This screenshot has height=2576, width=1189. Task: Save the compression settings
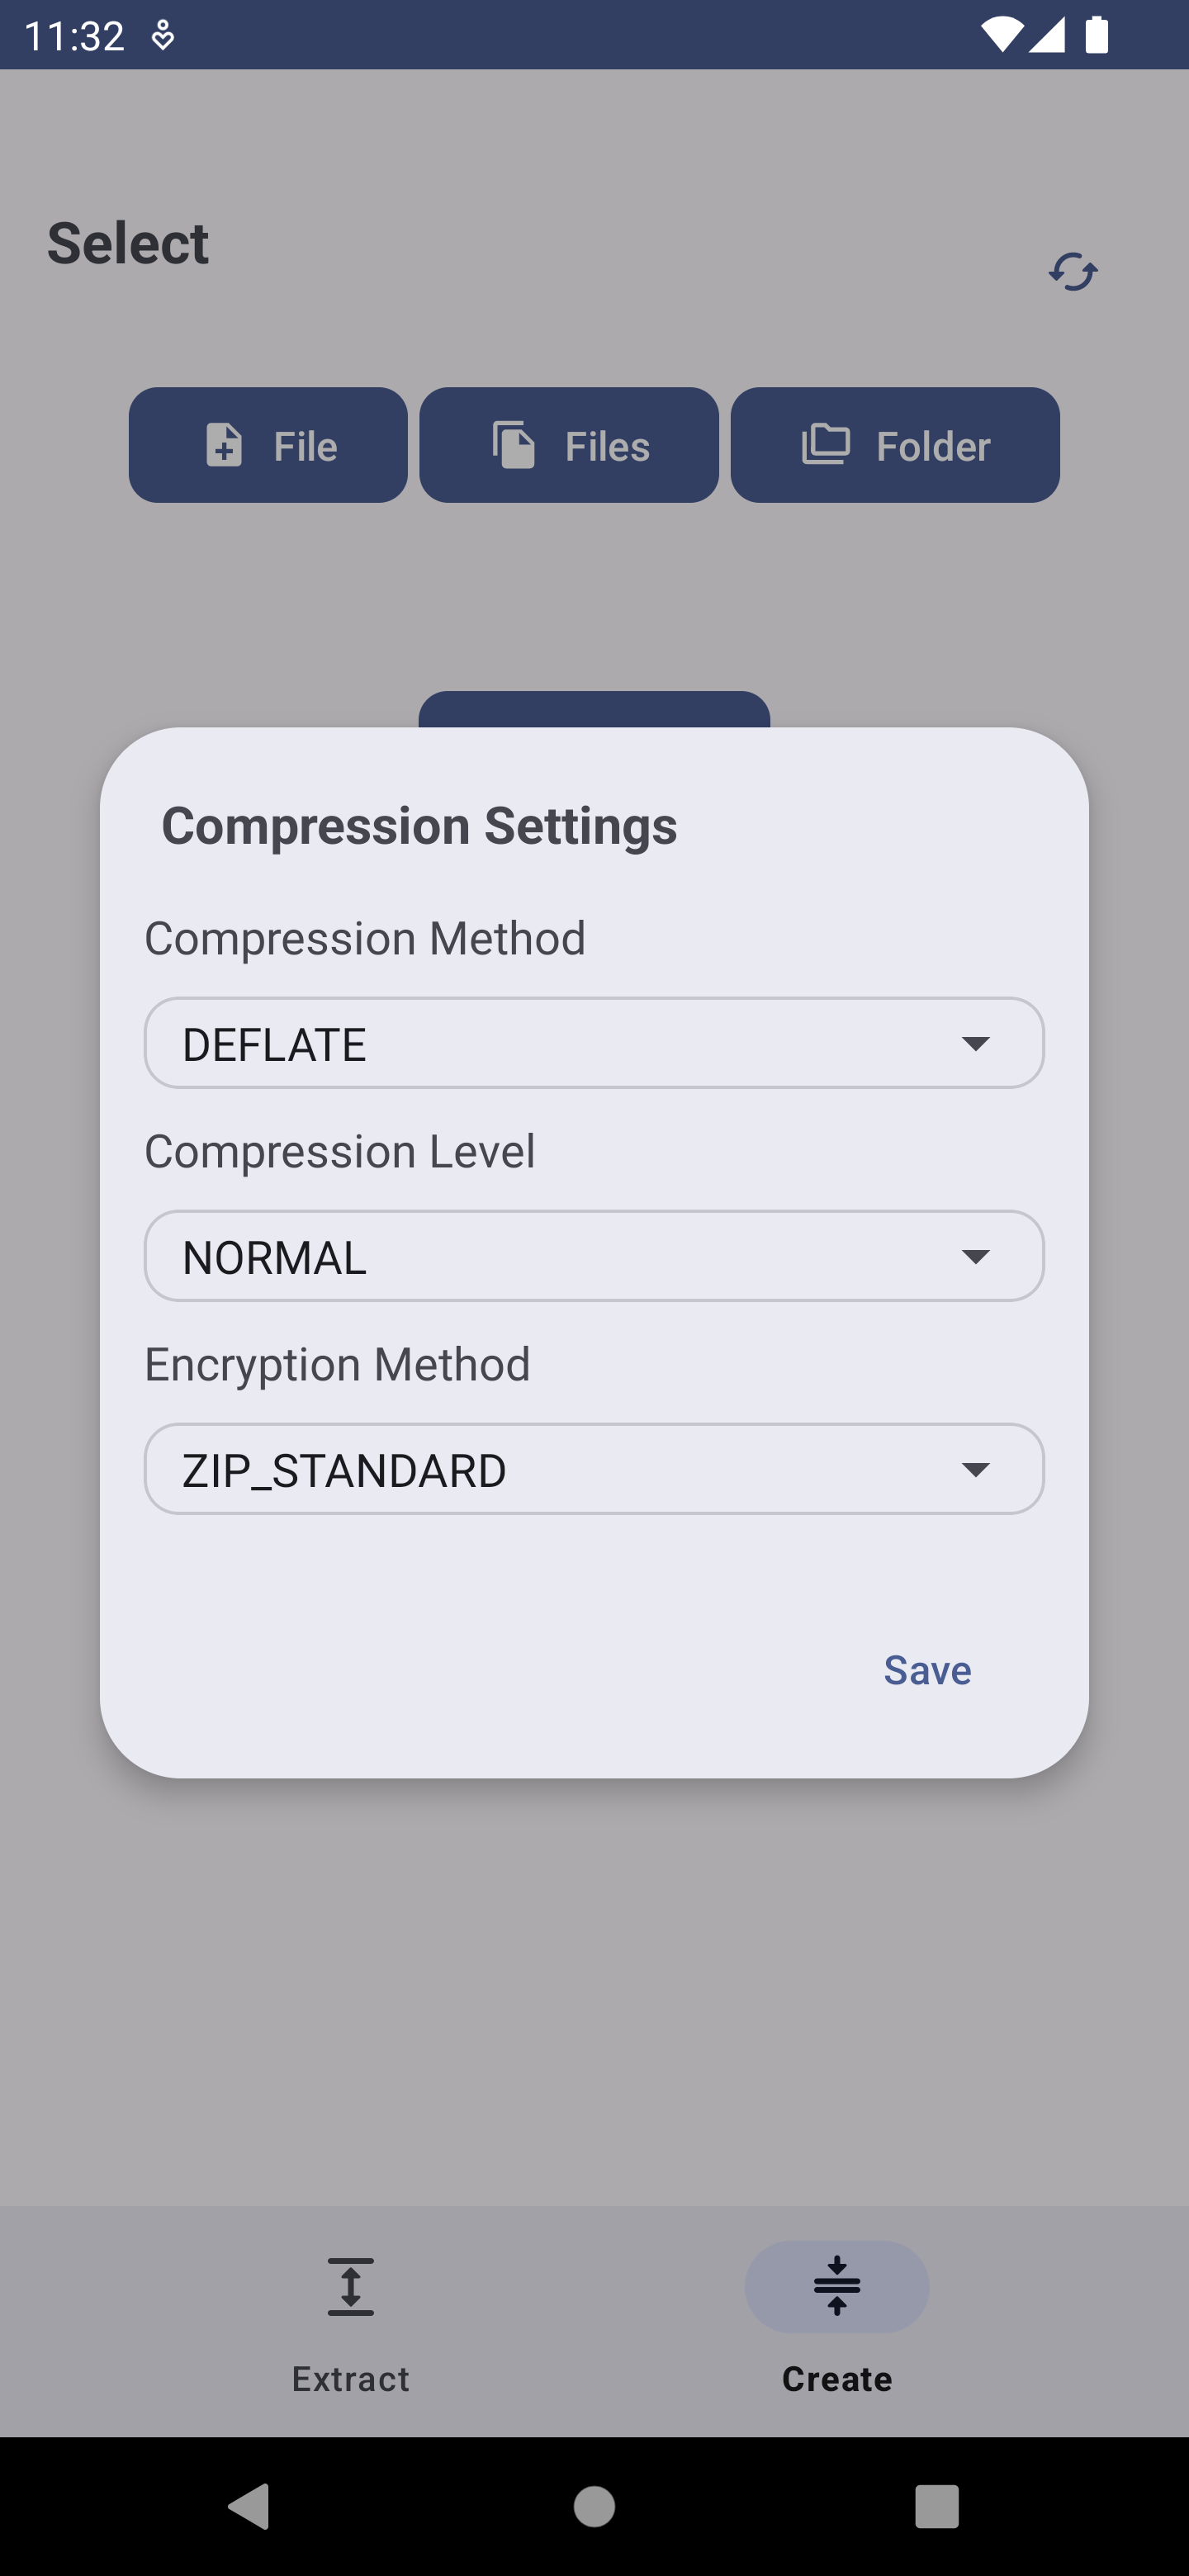click(927, 1670)
